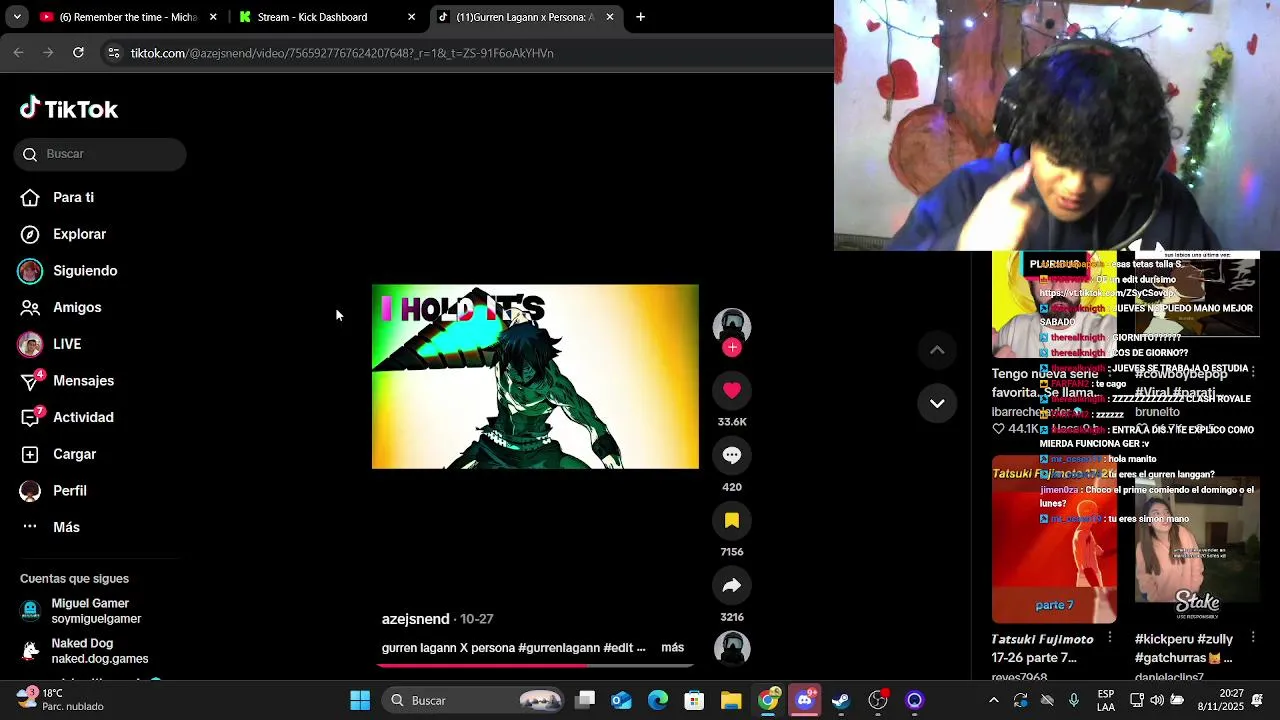The height and width of the screenshot is (720, 1280).
Task: Open File Explorer from the taskbar
Action: click(731, 700)
